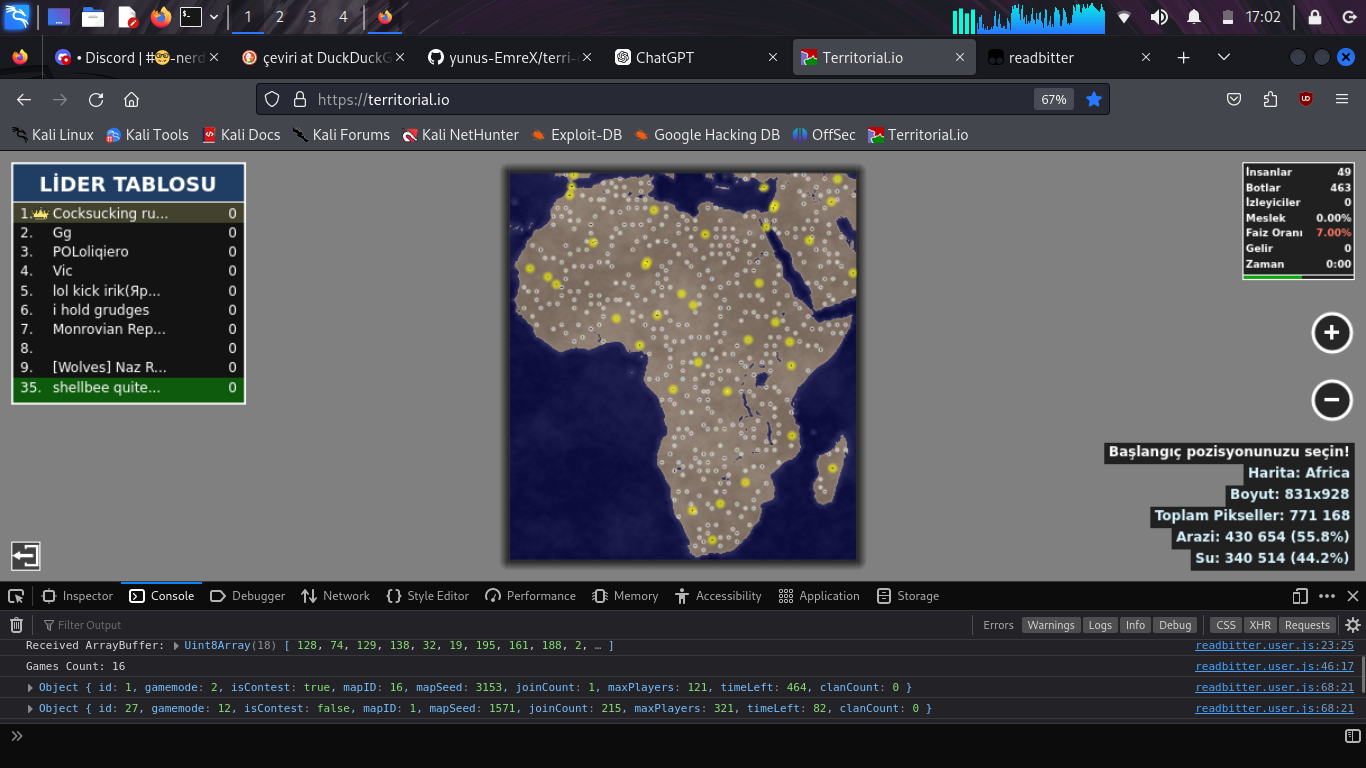
Task: Toggle responsive design mode icon
Action: pyautogui.click(x=1300, y=596)
